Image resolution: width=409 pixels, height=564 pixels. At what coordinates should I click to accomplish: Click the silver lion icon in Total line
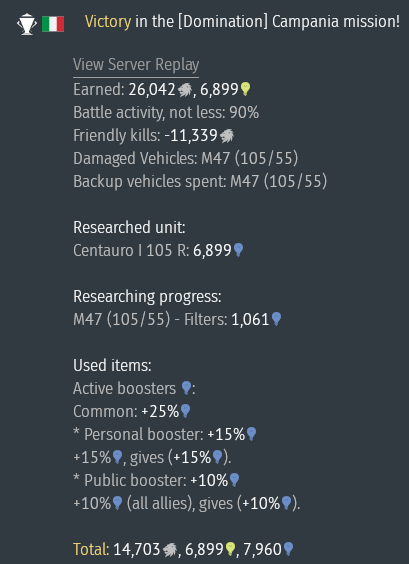tap(170, 550)
